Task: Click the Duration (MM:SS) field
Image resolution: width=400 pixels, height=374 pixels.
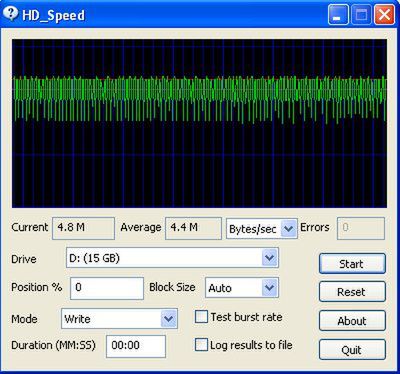Action: [x=136, y=346]
